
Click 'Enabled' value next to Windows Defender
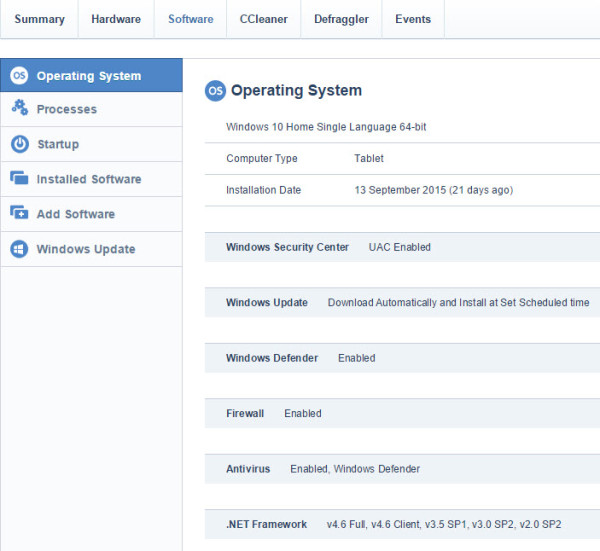coord(357,358)
